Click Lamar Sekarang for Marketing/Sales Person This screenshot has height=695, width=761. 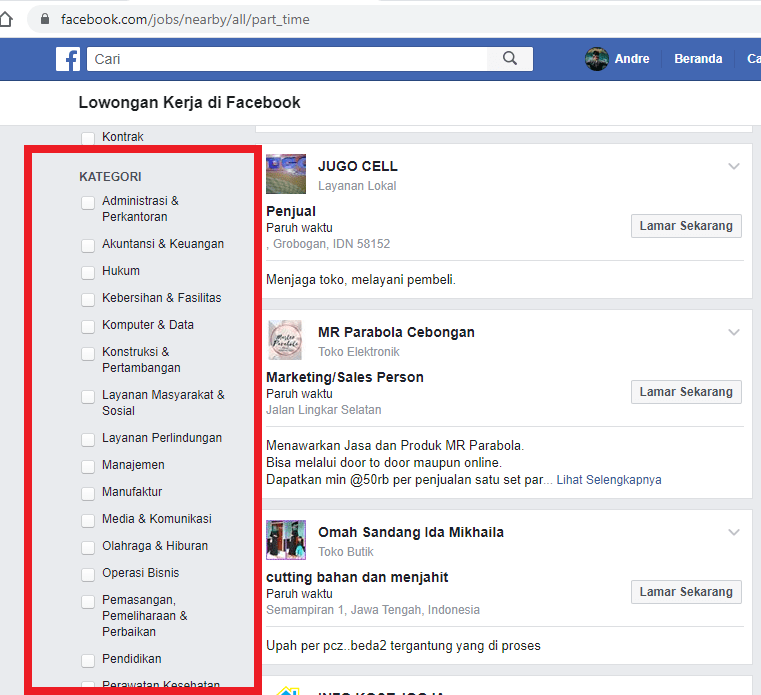(x=686, y=392)
